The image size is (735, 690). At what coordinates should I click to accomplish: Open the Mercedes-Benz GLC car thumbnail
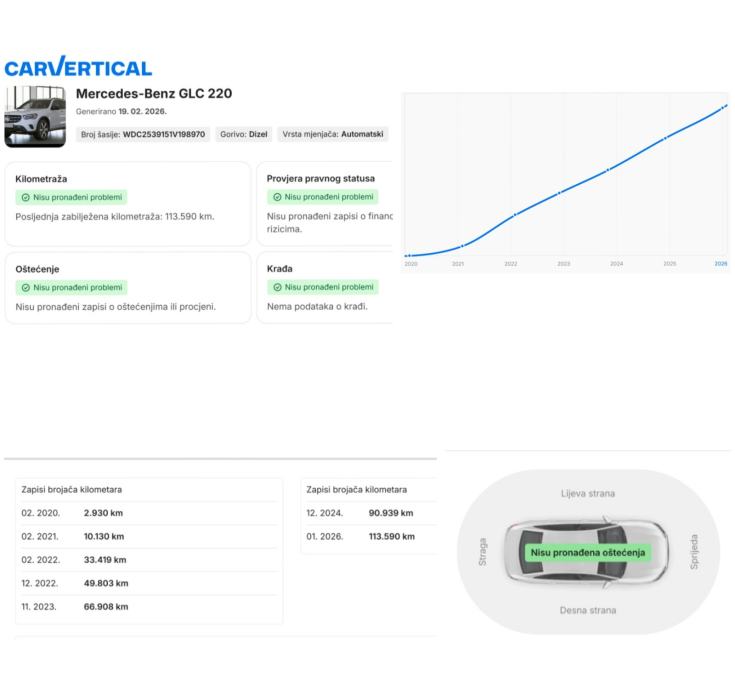(35, 116)
